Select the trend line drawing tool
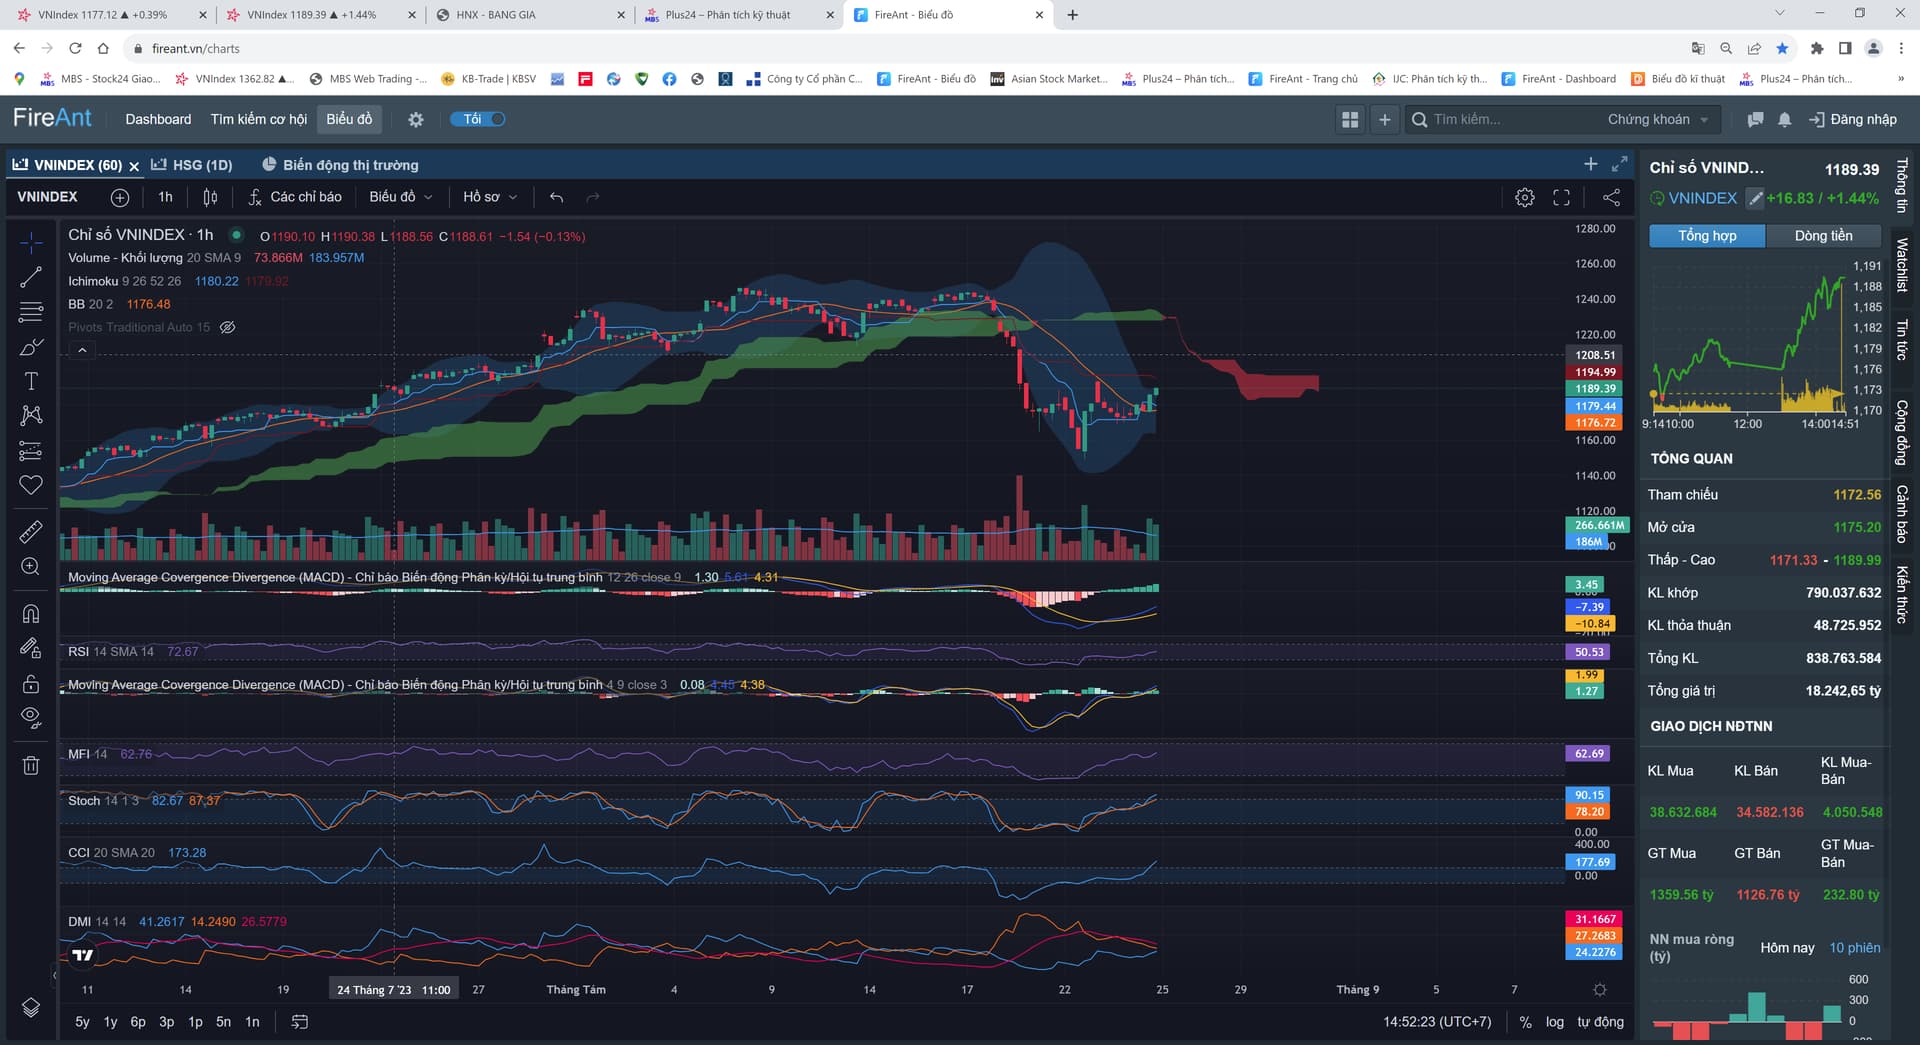Viewport: 1920px width, 1045px height. [31, 278]
